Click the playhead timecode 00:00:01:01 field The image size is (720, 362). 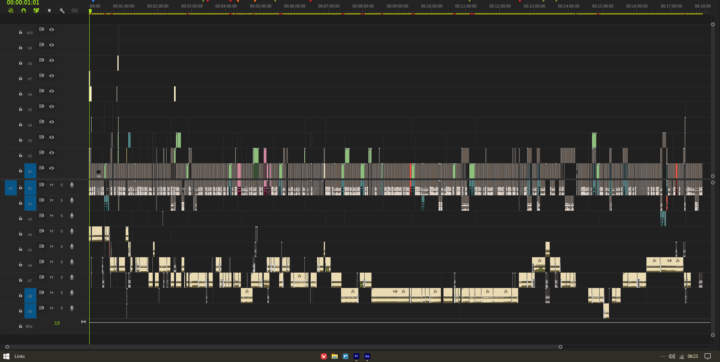(x=23, y=3)
